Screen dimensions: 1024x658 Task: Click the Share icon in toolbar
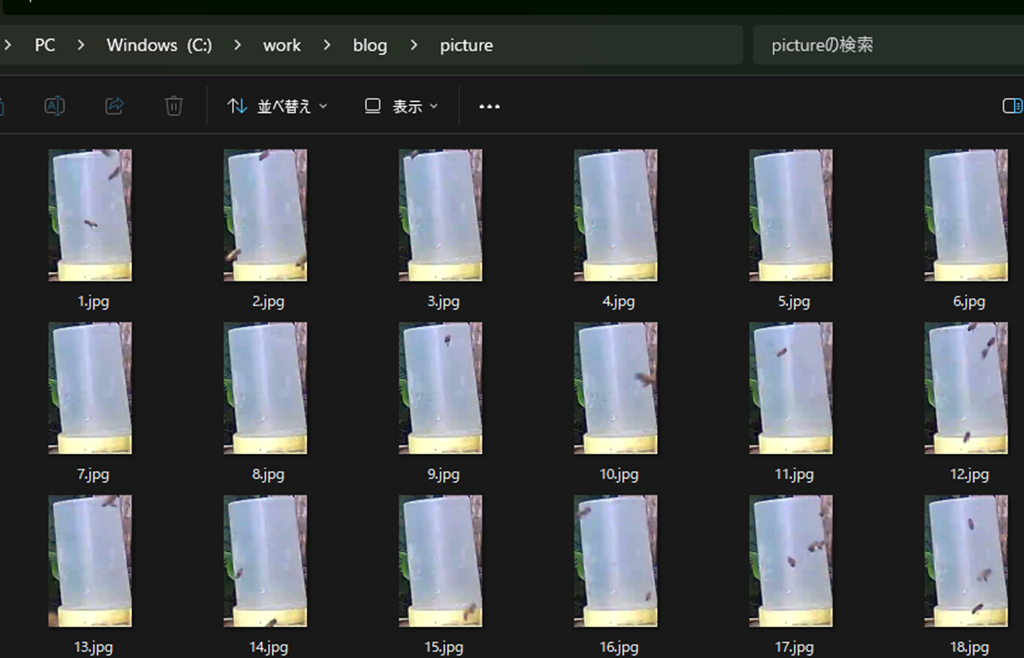(x=114, y=106)
